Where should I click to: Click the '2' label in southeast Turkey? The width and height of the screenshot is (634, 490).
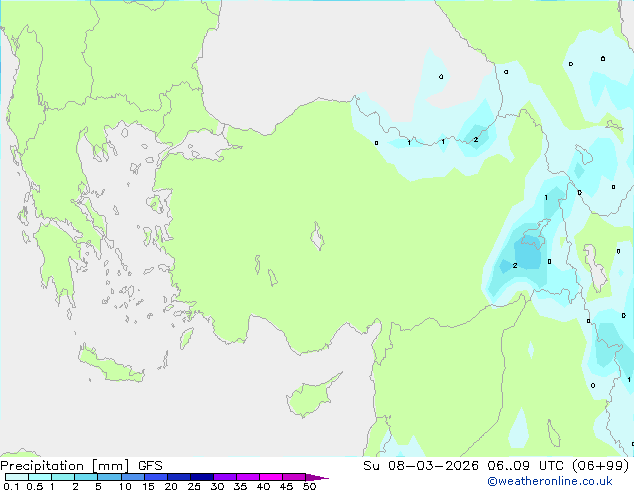click(x=515, y=266)
